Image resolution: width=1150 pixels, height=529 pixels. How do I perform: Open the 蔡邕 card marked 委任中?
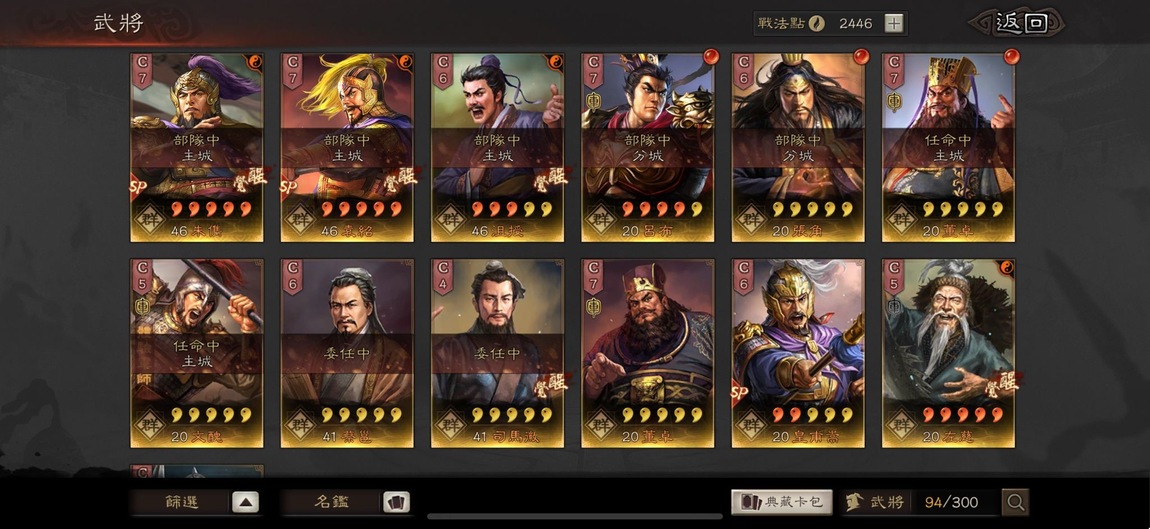click(x=347, y=353)
